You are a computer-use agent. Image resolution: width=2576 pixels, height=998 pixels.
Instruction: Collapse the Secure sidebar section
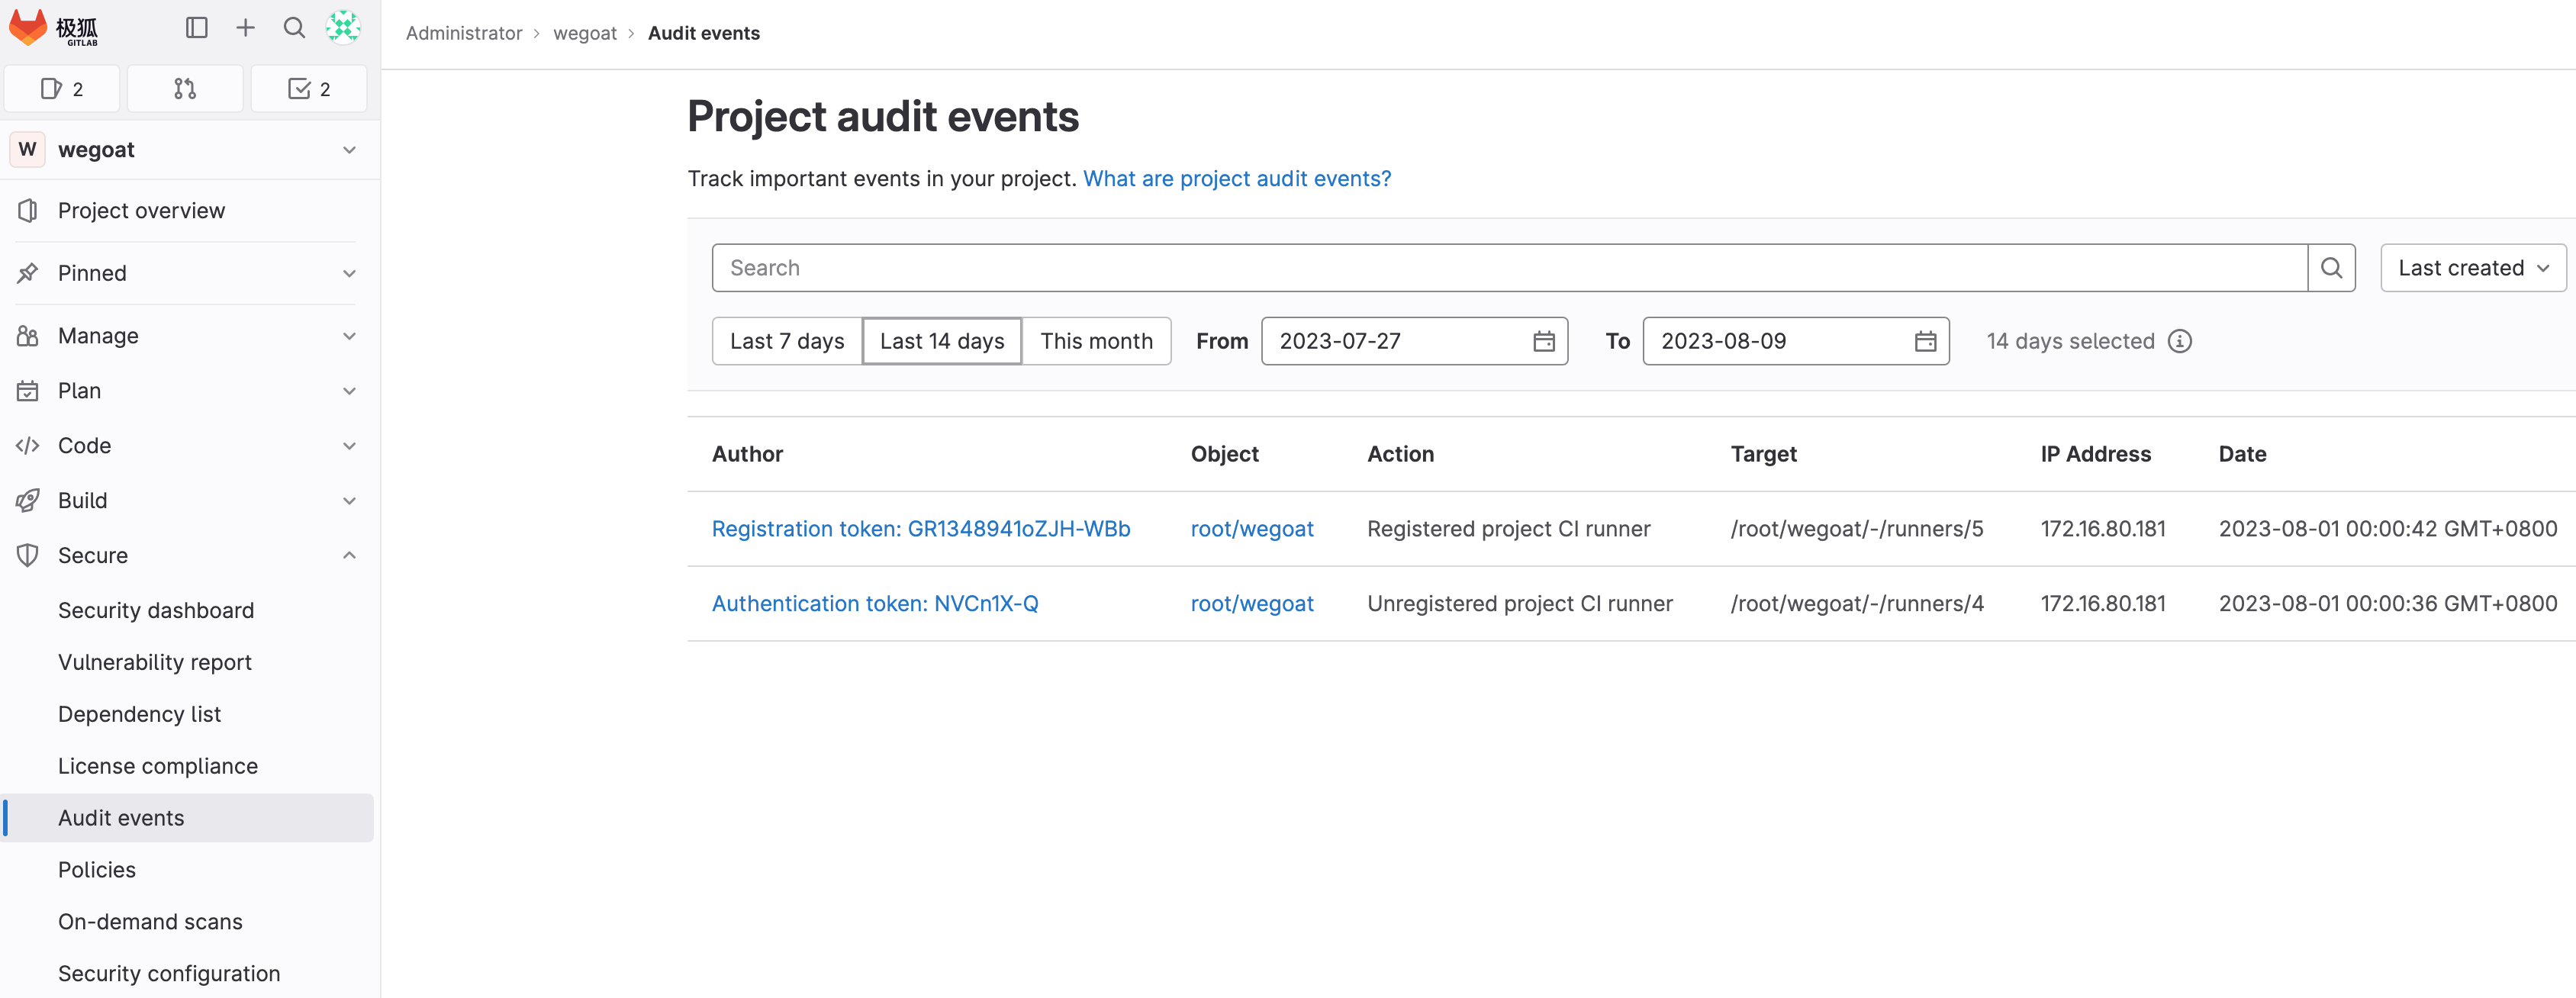(x=349, y=555)
